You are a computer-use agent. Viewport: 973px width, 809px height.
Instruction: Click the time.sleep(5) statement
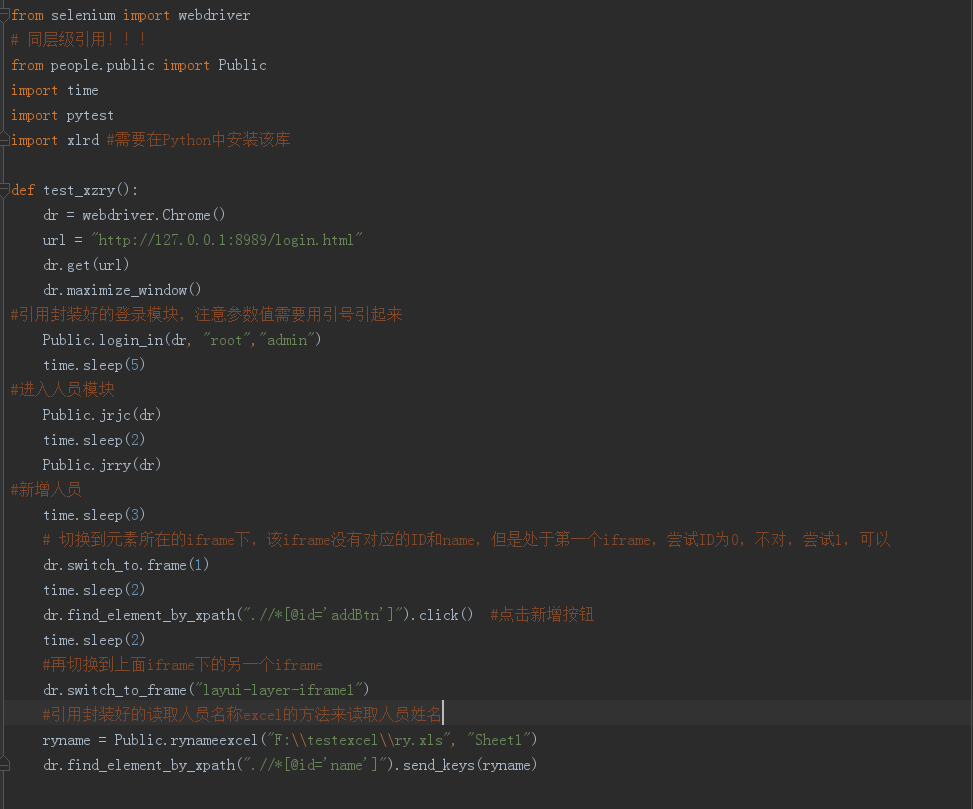[95, 364]
